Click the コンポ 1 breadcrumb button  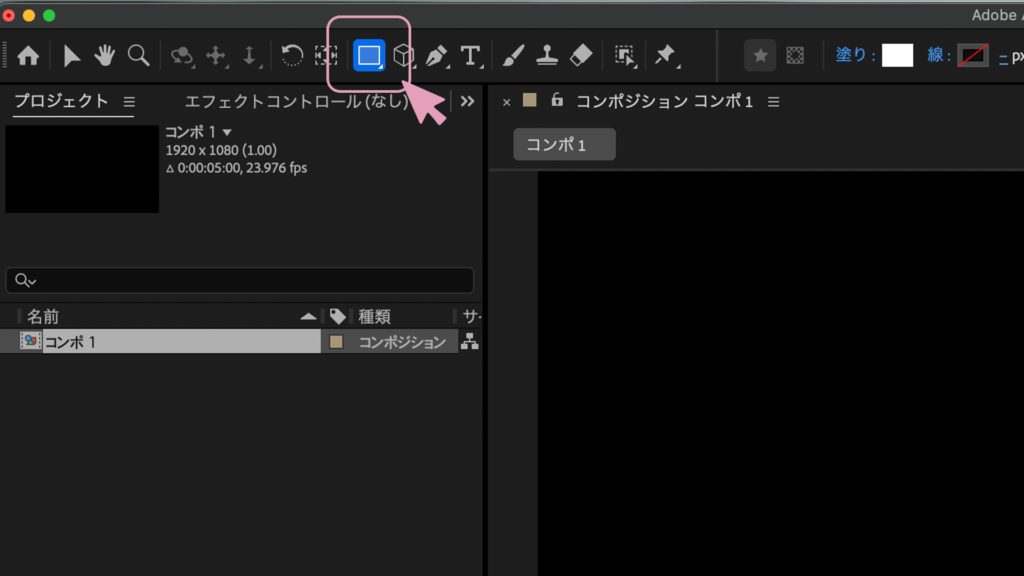point(564,144)
